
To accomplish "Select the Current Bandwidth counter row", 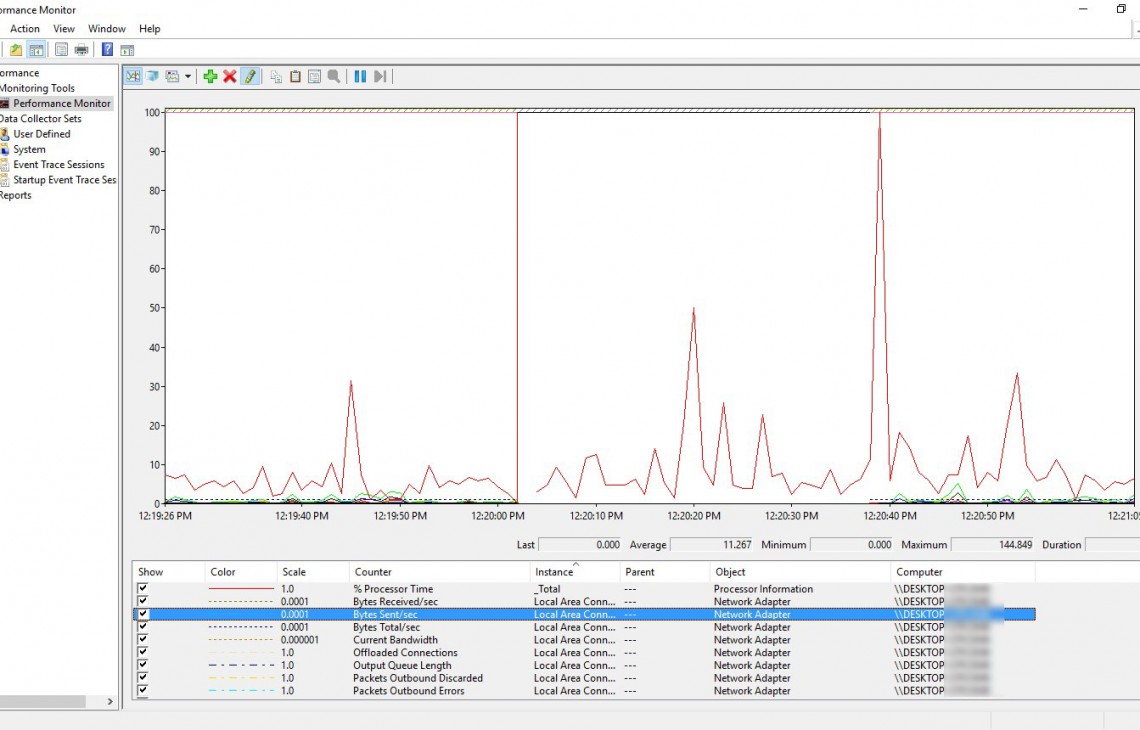I will pos(395,640).
